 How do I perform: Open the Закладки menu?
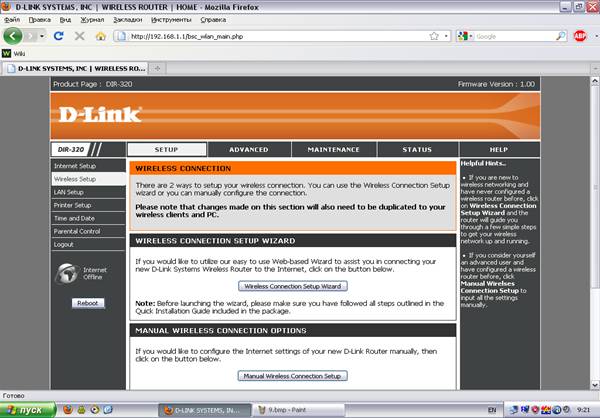click(127, 20)
